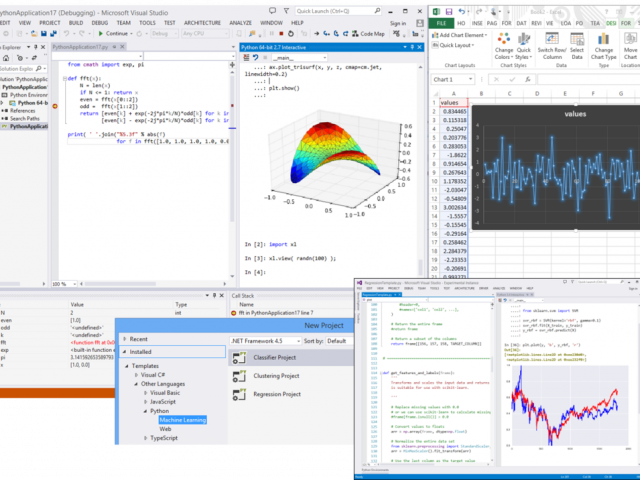Expand the Recent section in New Project

point(122,339)
